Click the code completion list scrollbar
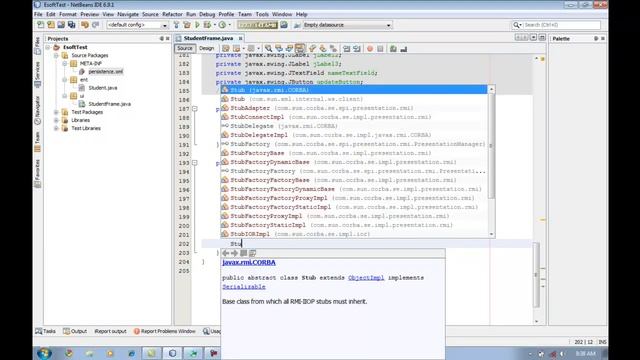Screen dimensions: 640x360 click(x=491, y=146)
